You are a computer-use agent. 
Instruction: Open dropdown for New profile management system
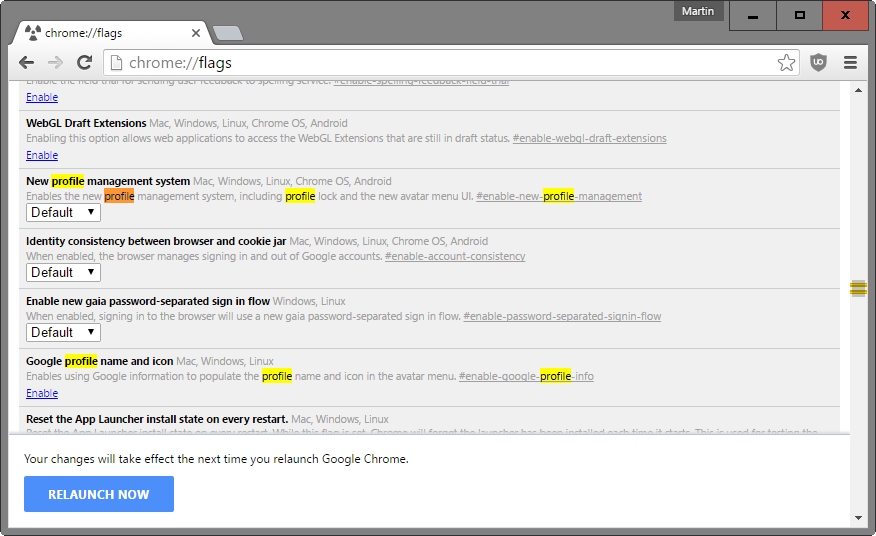(x=63, y=212)
